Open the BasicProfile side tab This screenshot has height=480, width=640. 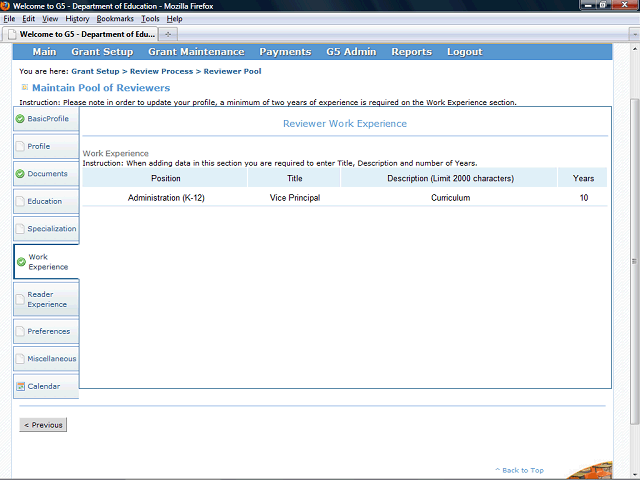coord(46,119)
